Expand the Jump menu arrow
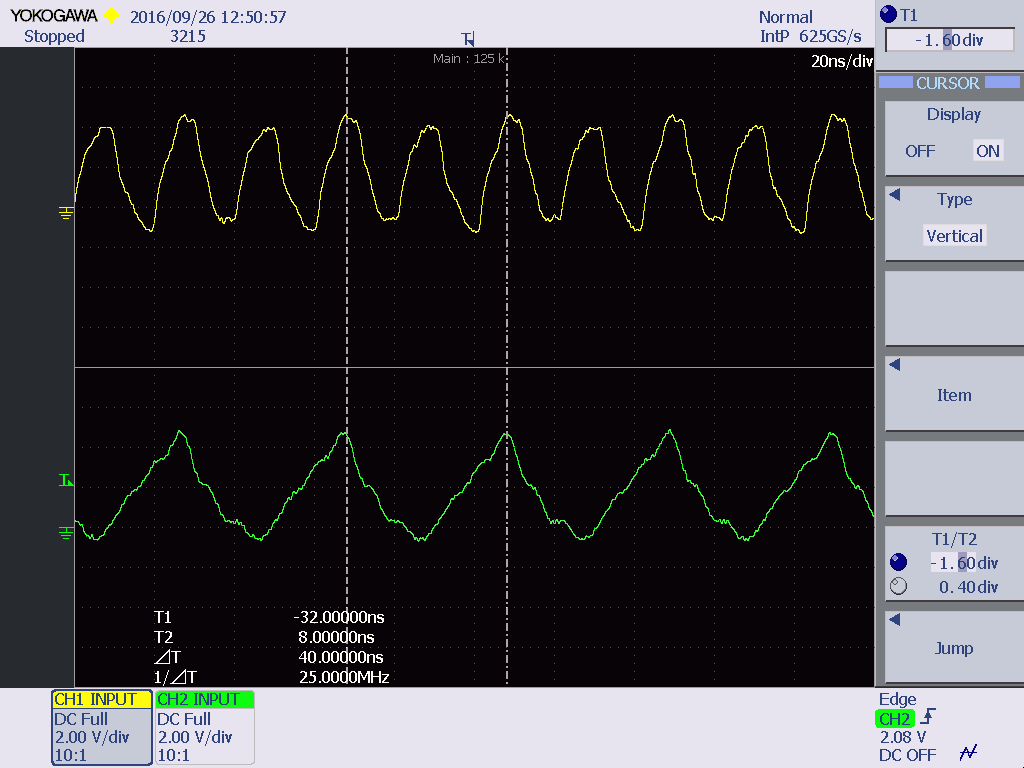The image size is (1024, 768). [x=895, y=619]
